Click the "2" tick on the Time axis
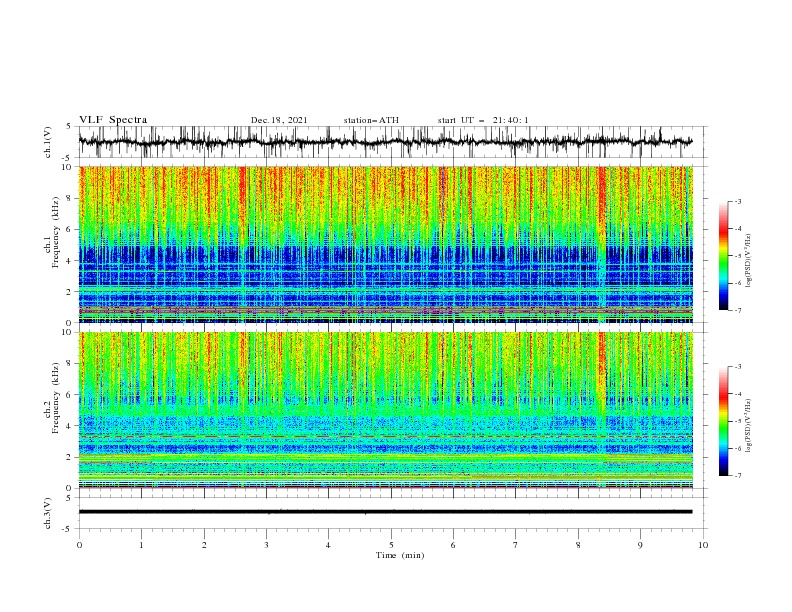 coord(204,545)
